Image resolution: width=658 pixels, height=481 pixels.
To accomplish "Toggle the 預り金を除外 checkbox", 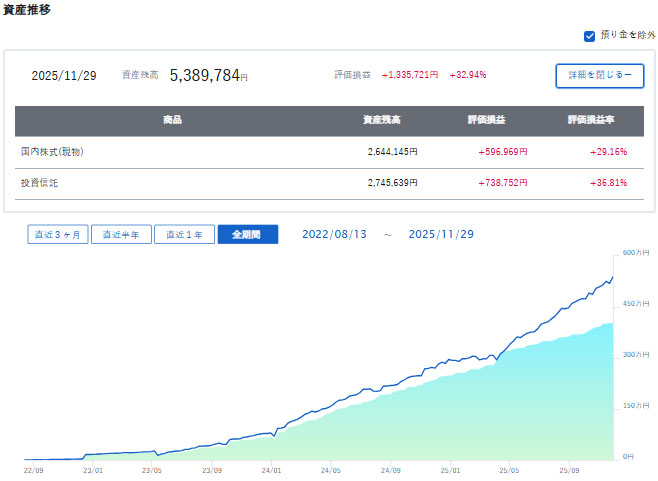I will [x=590, y=36].
